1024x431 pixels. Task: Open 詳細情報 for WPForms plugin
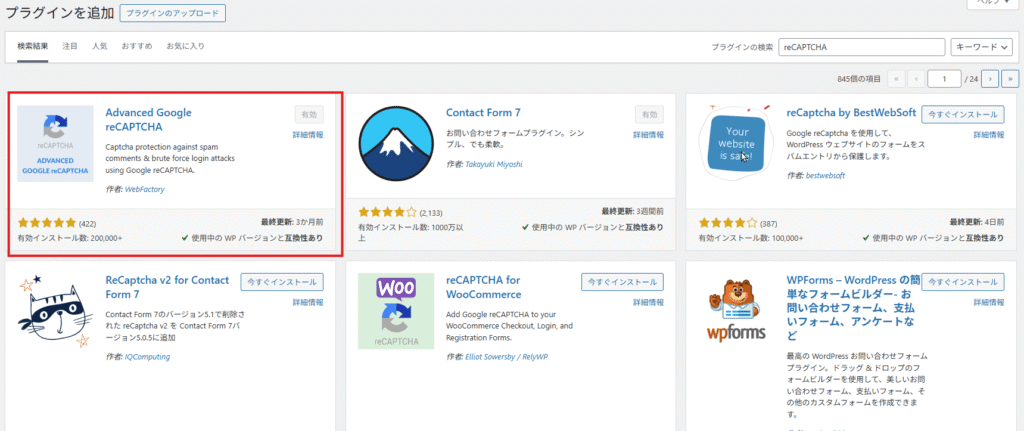(989, 302)
